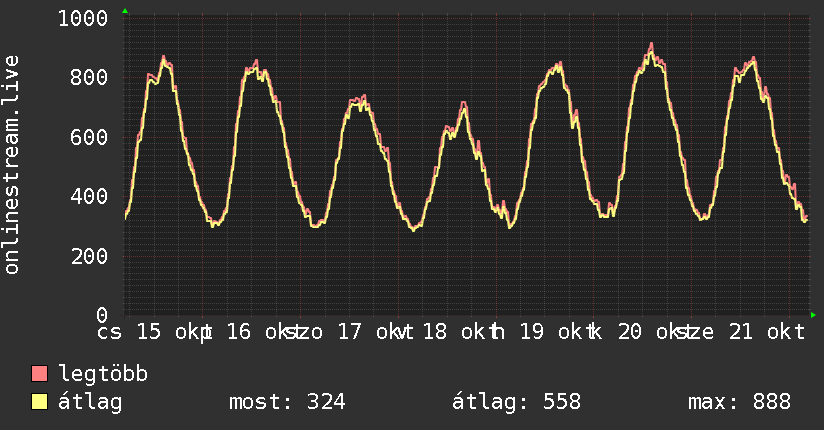Click the 16 okt date label
The height and width of the screenshot is (430, 824).
[x=264, y=332]
